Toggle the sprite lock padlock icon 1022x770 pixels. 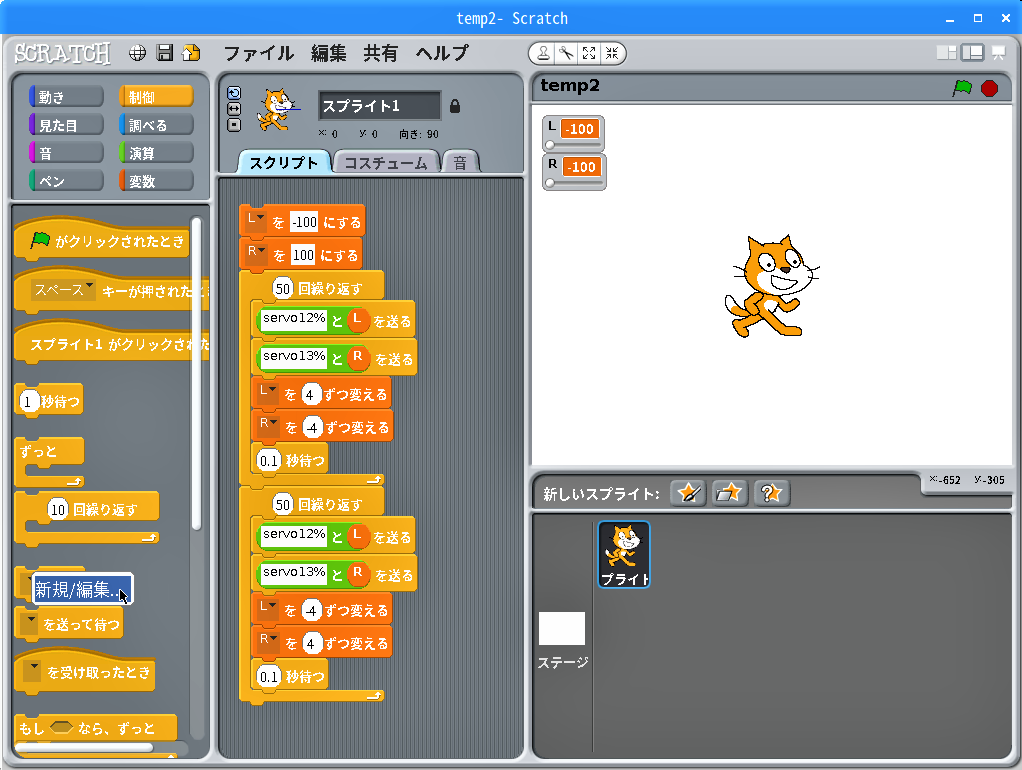point(455,106)
